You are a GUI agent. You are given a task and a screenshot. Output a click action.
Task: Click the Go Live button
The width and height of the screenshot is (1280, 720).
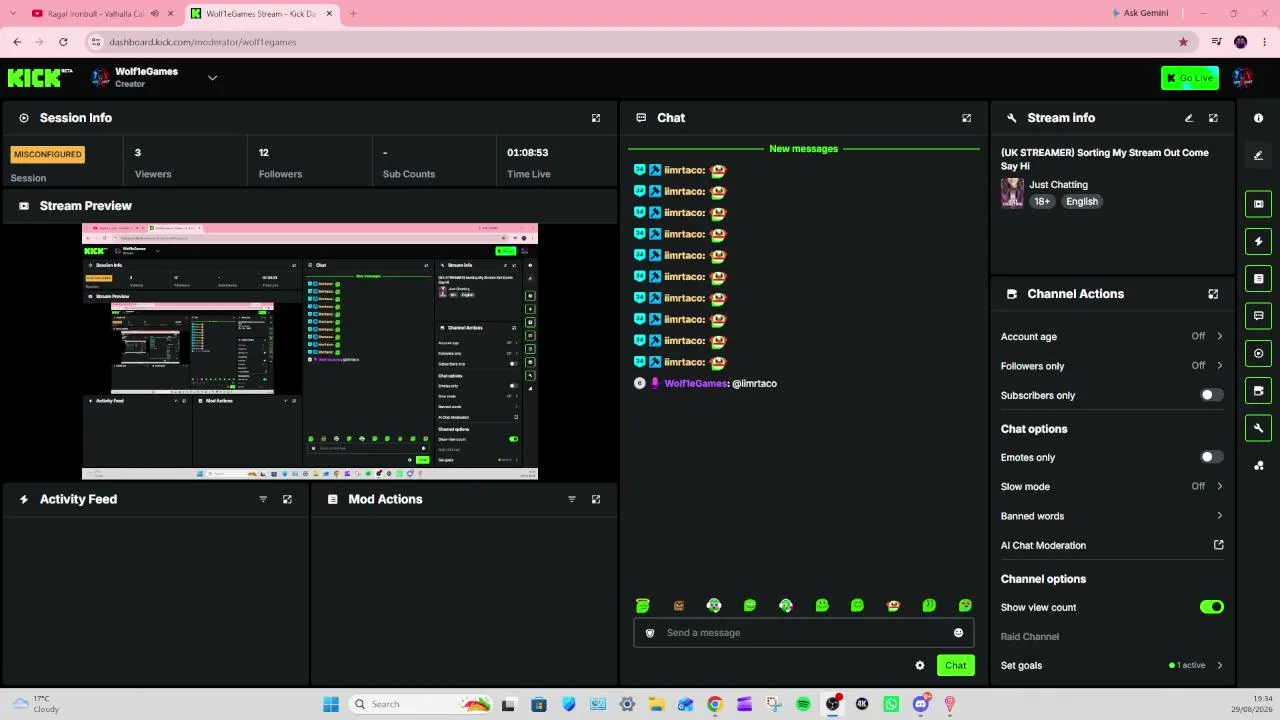pyautogui.click(x=1189, y=78)
